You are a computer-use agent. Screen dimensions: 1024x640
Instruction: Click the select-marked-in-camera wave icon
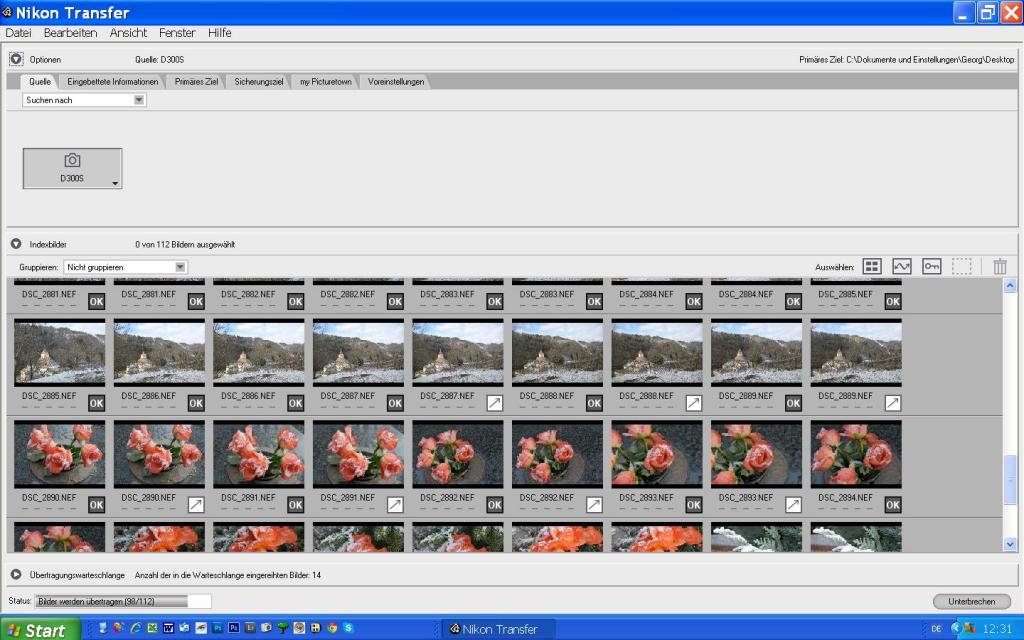point(902,266)
